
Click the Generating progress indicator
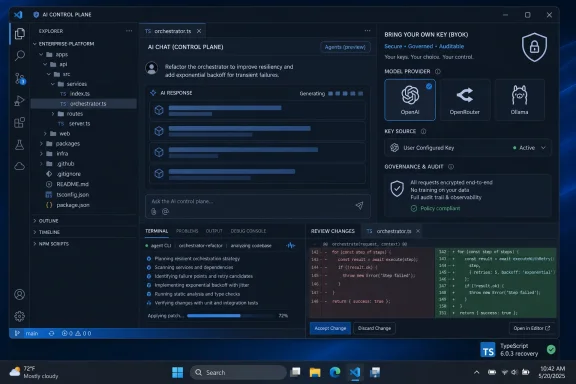[331, 93]
